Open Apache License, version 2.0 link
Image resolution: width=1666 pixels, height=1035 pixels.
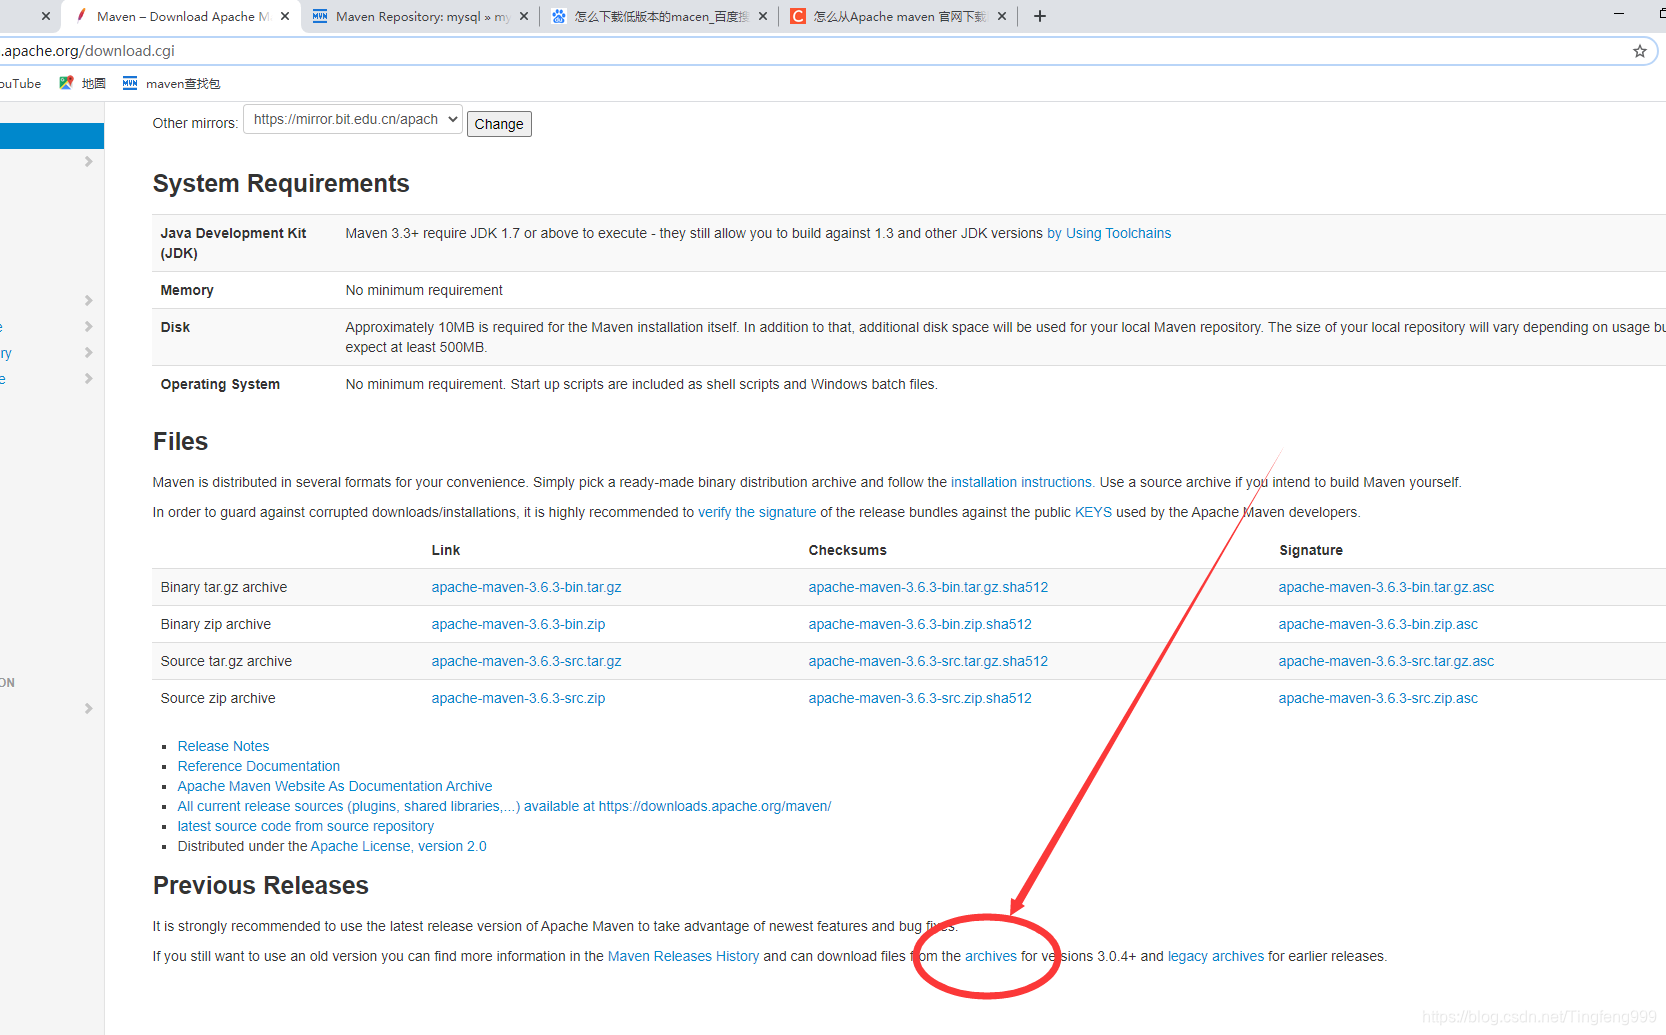(399, 846)
